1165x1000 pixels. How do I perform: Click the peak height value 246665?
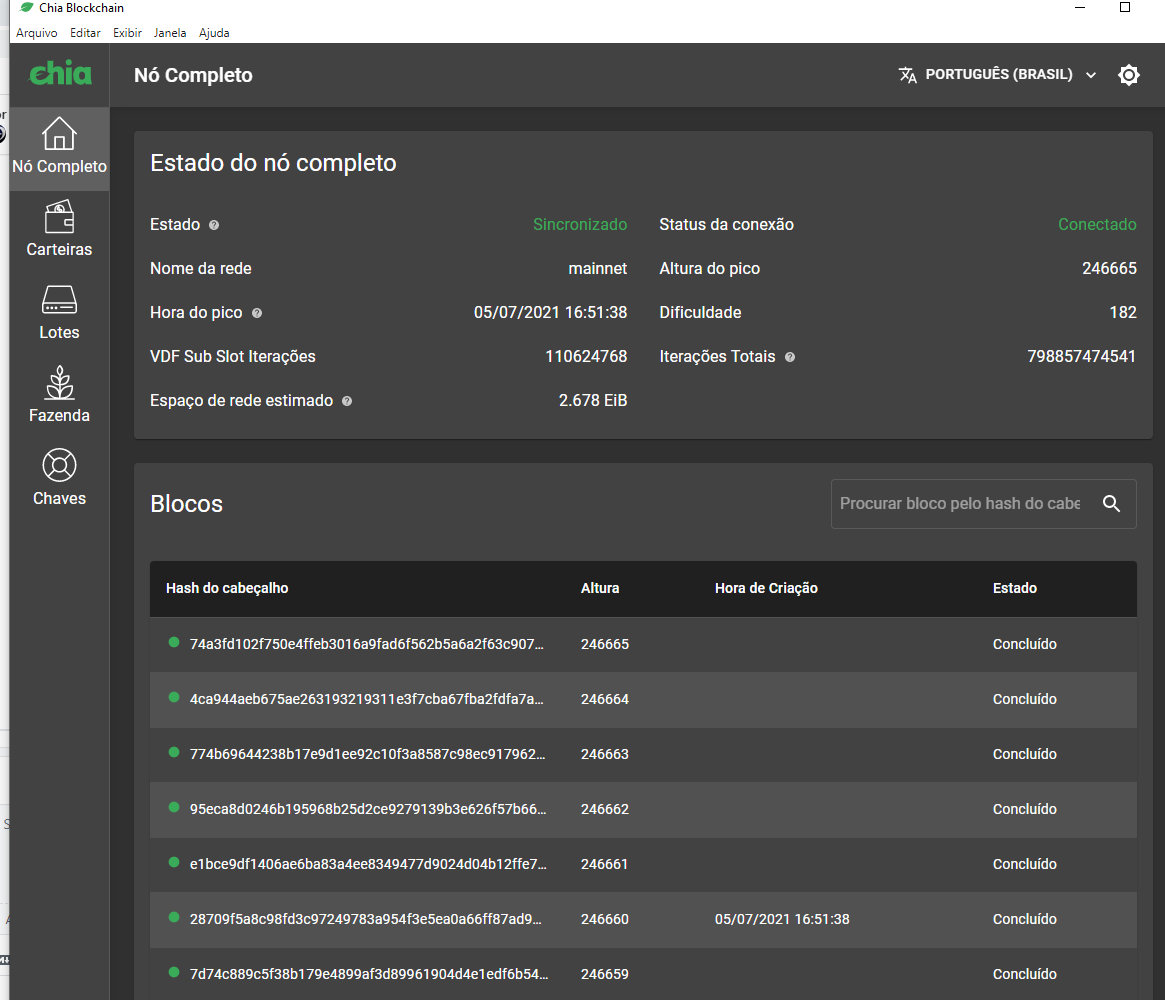coord(1109,268)
